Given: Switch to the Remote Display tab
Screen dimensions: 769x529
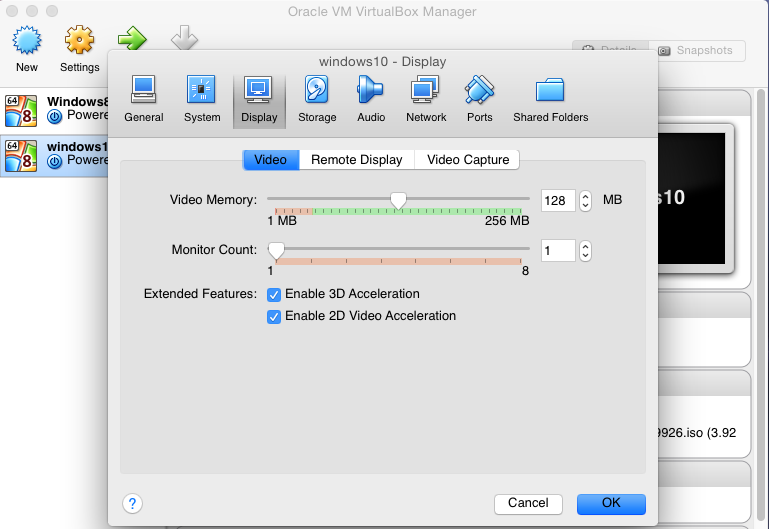Looking at the screenshot, I should pos(356,159).
